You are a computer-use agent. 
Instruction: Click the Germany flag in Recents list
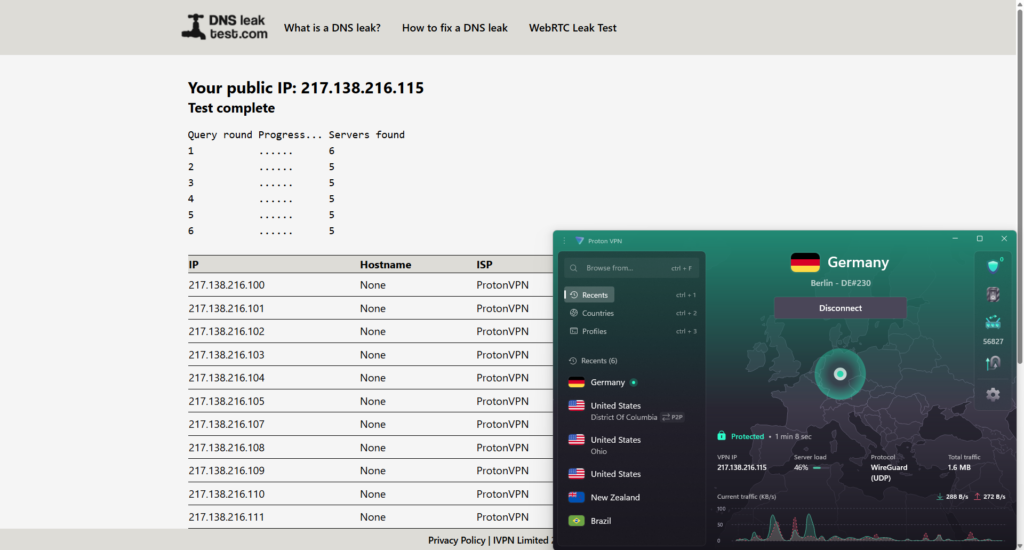point(576,382)
